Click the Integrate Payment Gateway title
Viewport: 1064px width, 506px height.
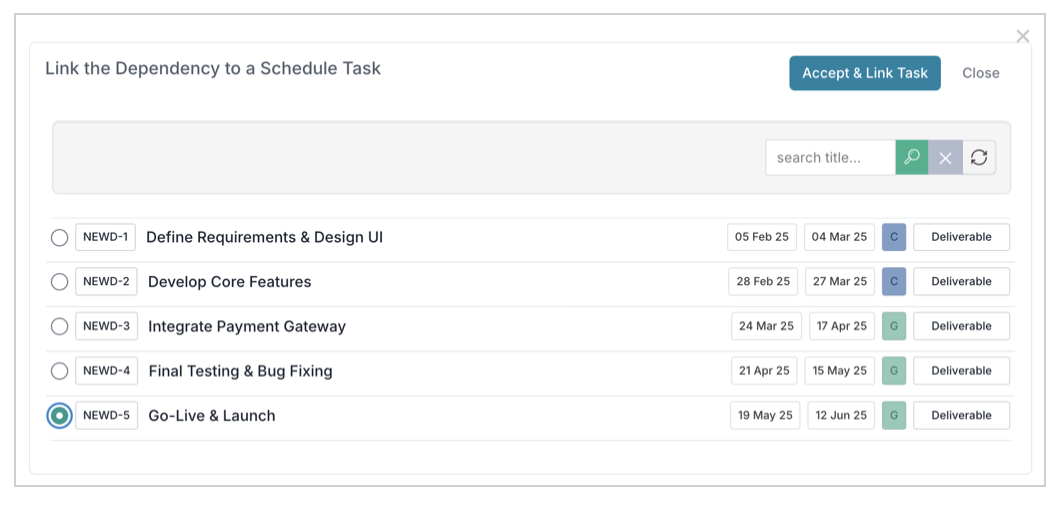coord(247,326)
